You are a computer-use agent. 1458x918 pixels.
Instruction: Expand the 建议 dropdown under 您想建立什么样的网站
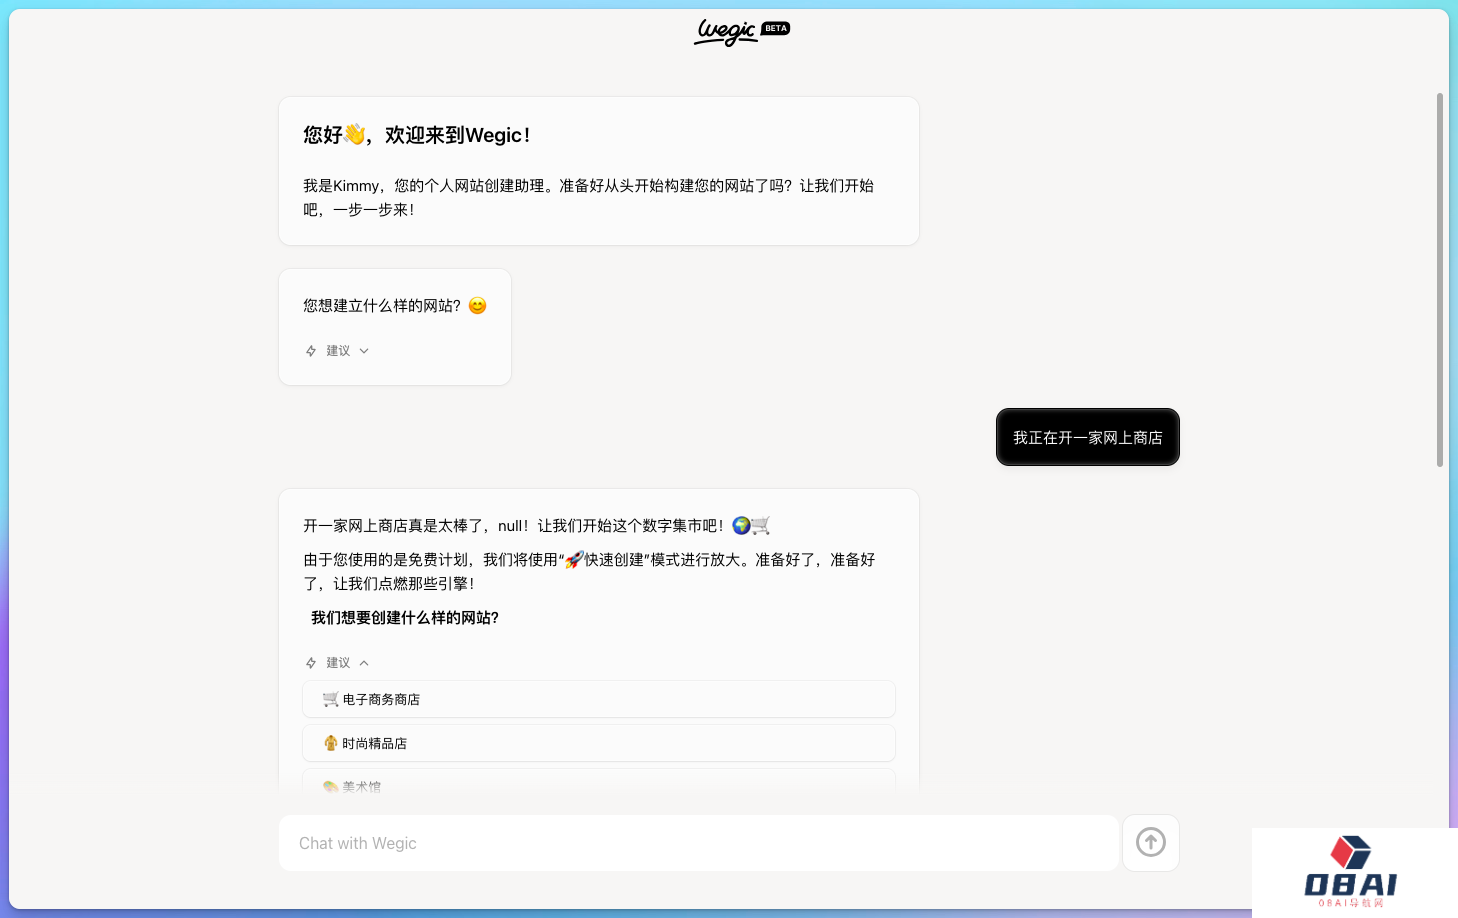click(x=338, y=351)
